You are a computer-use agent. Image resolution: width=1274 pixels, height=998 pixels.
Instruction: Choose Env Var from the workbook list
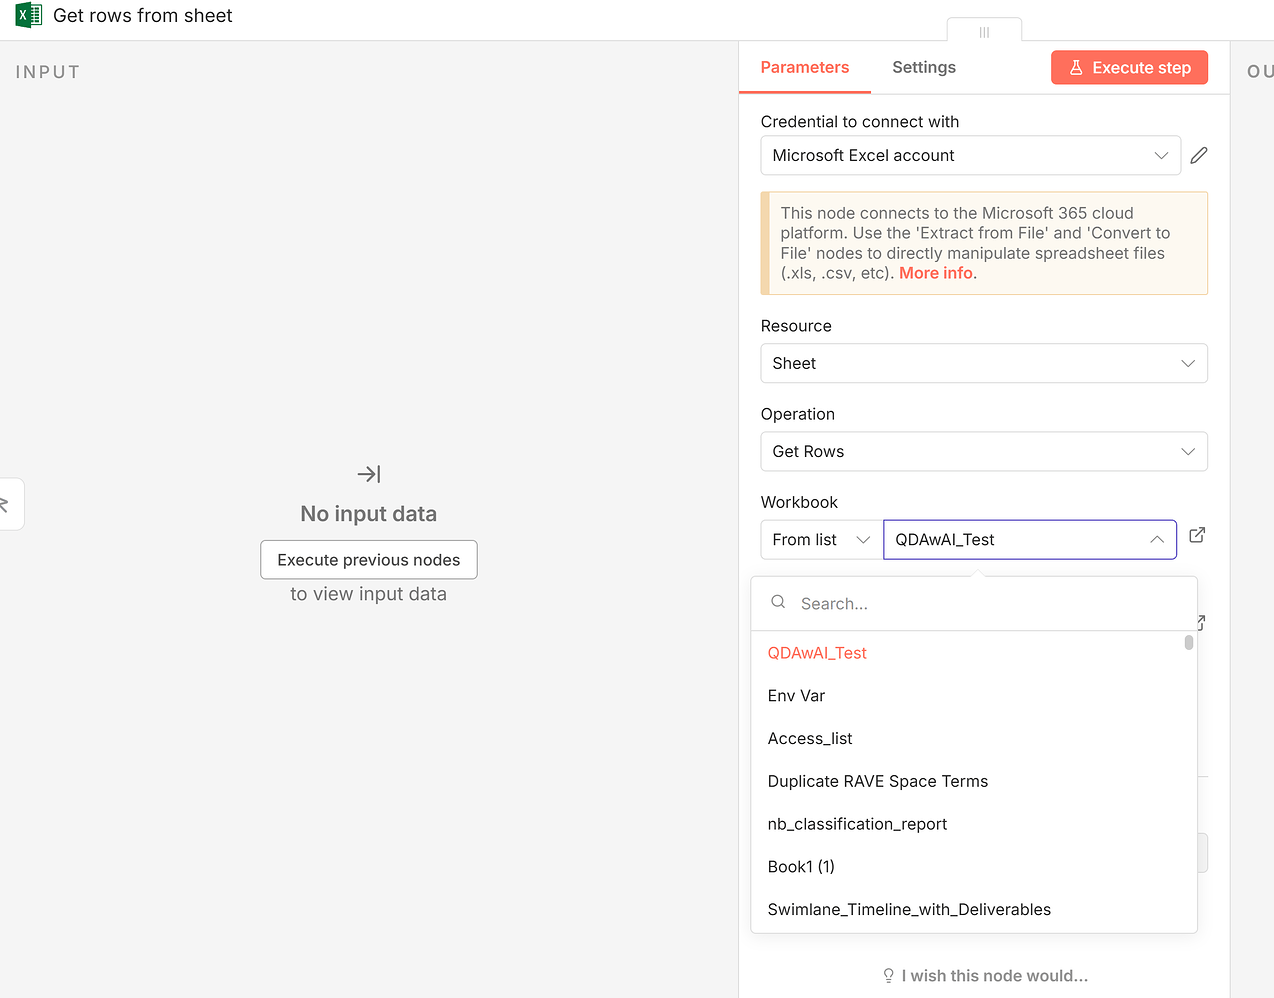coord(796,696)
